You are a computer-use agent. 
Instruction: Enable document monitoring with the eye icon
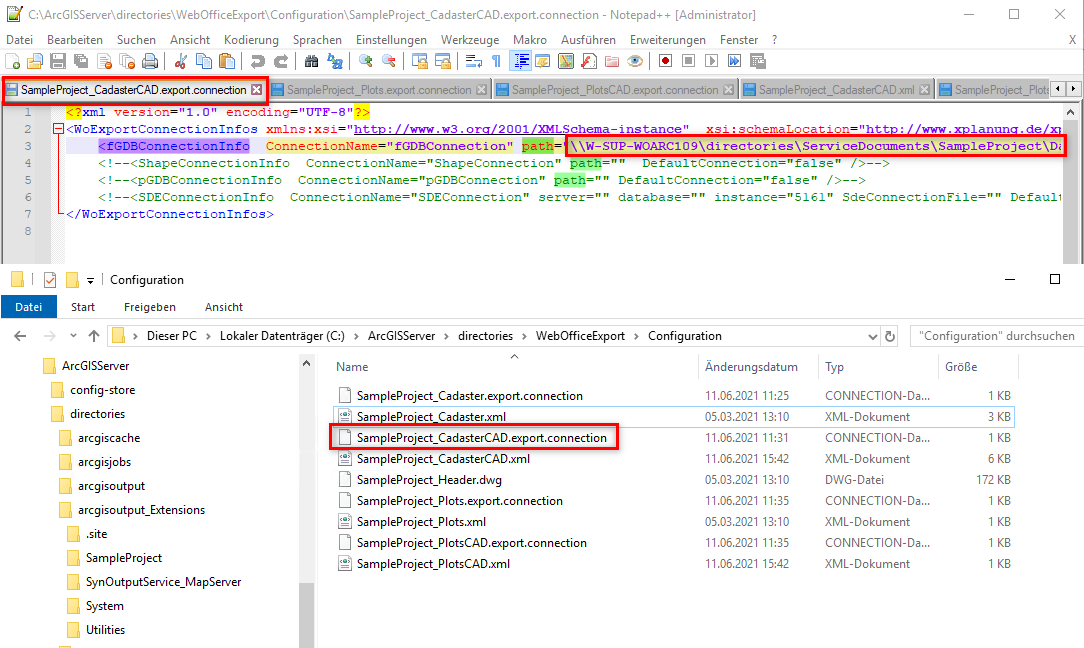(x=634, y=61)
